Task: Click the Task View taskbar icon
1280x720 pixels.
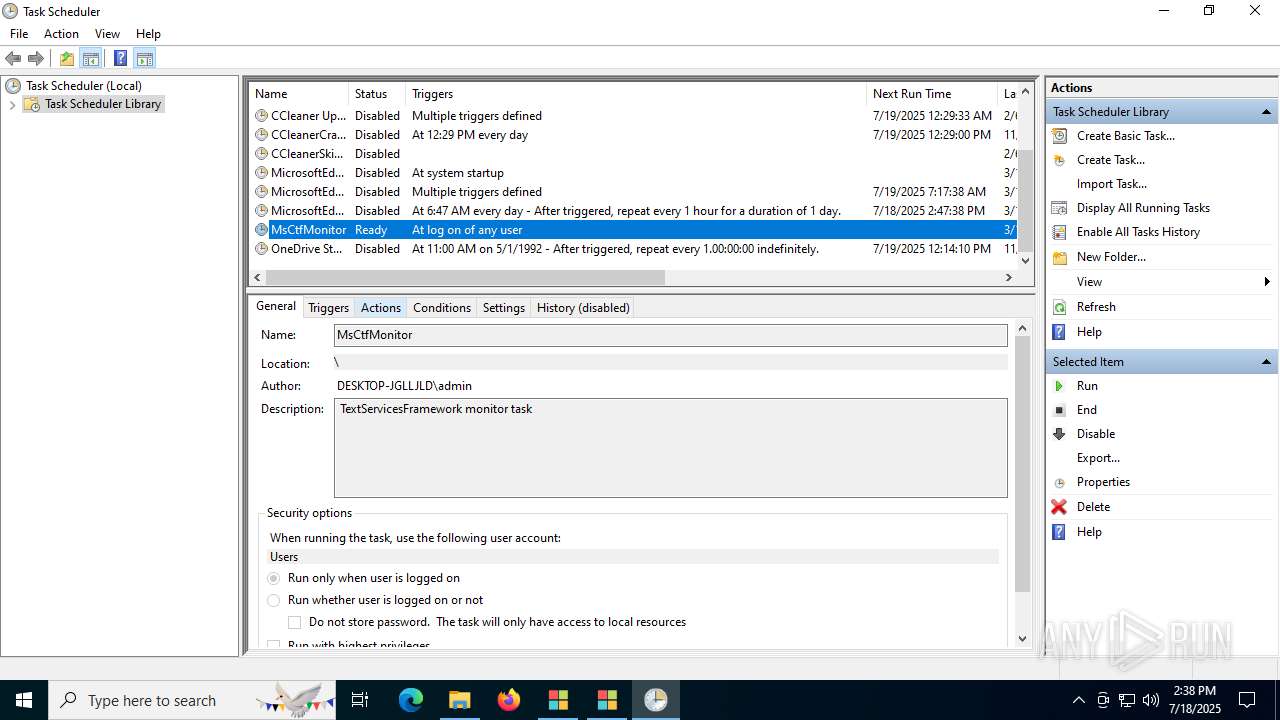Action: click(360, 700)
